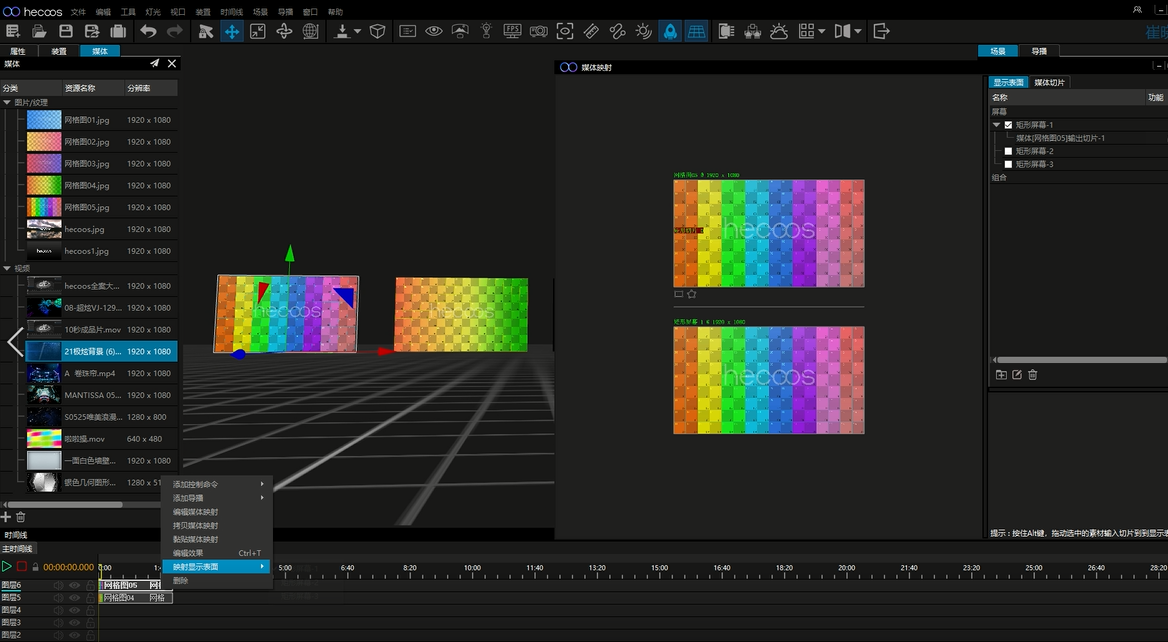1168x642 pixels.
Task: Undo the last action
Action: pyautogui.click(x=148, y=31)
